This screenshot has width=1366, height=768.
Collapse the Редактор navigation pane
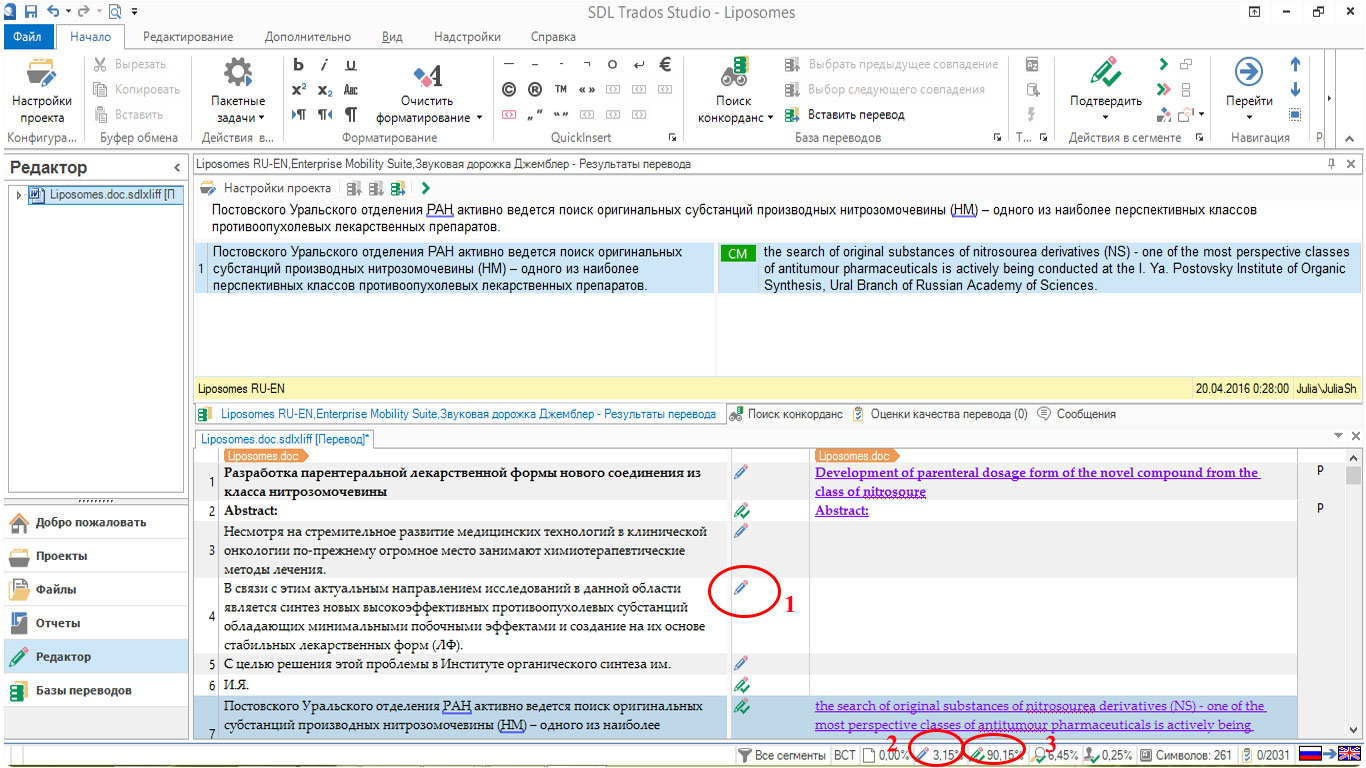[x=177, y=168]
